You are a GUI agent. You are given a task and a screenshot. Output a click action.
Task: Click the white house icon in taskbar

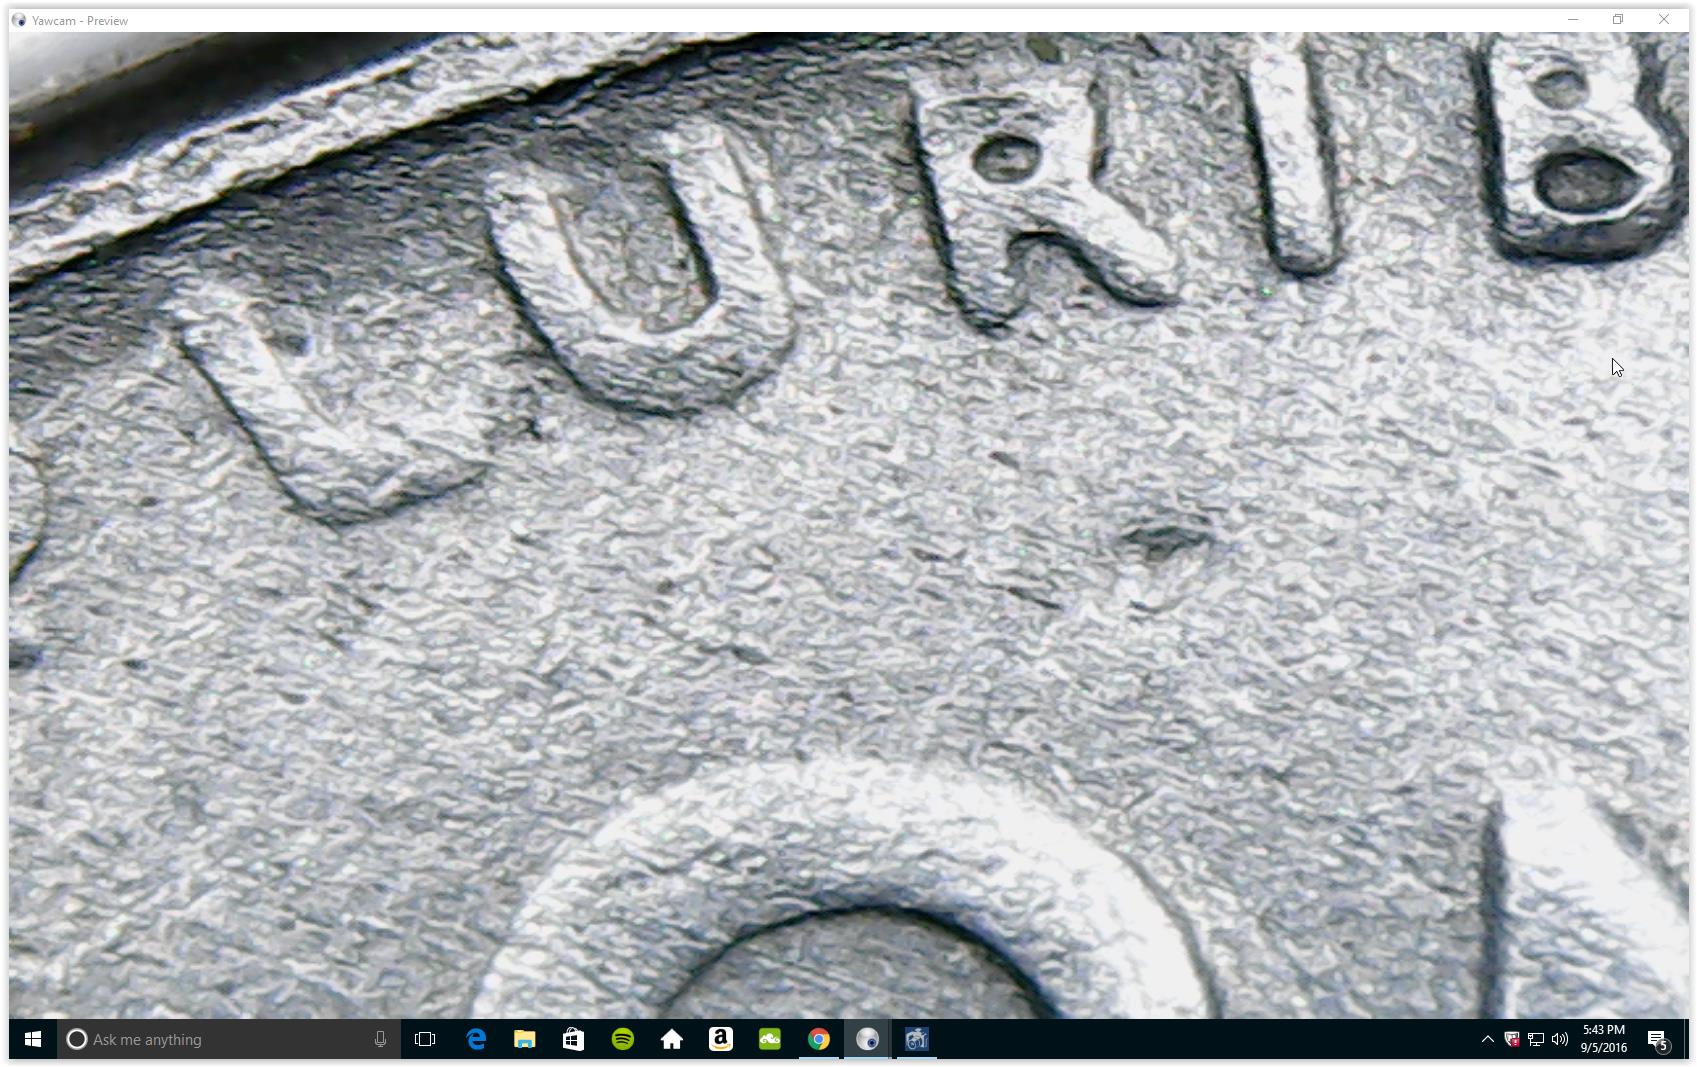point(671,1039)
